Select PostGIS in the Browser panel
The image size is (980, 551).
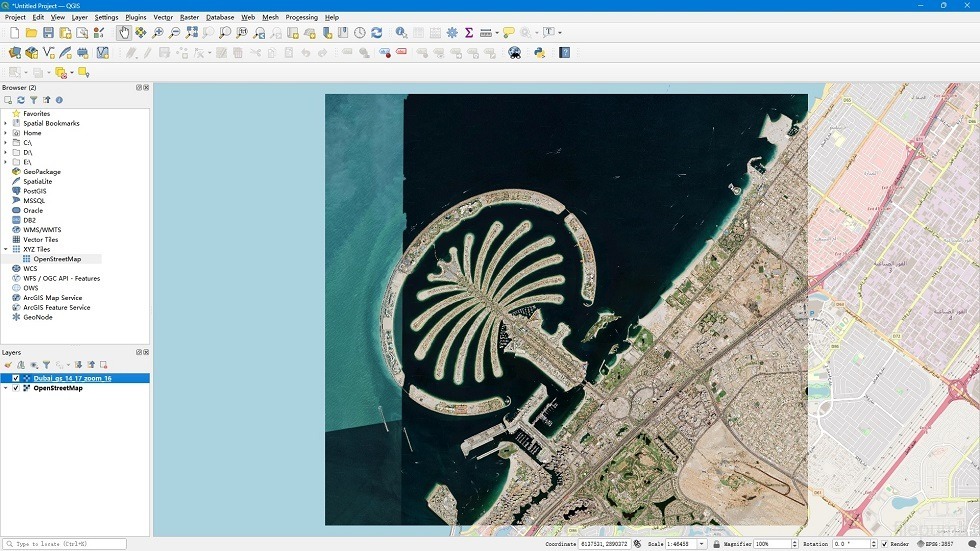pos(34,191)
